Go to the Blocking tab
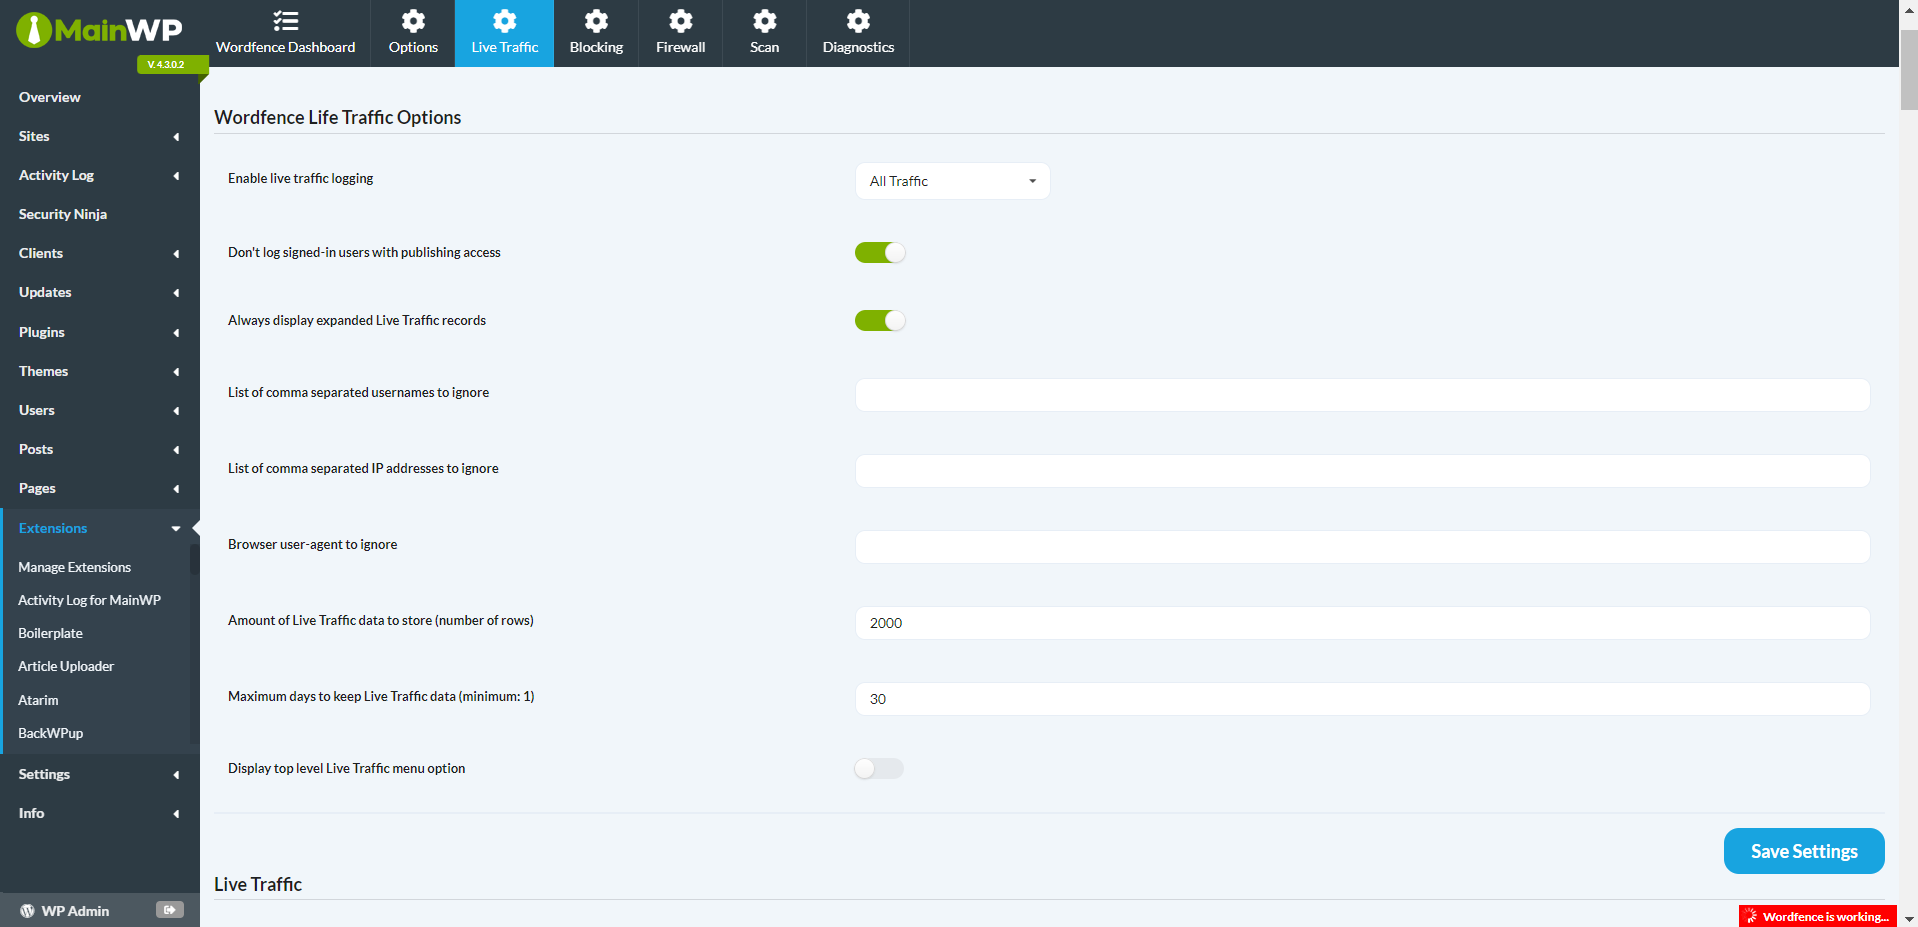Viewport: 1918px width, 927px height. [x=596, y=34]
